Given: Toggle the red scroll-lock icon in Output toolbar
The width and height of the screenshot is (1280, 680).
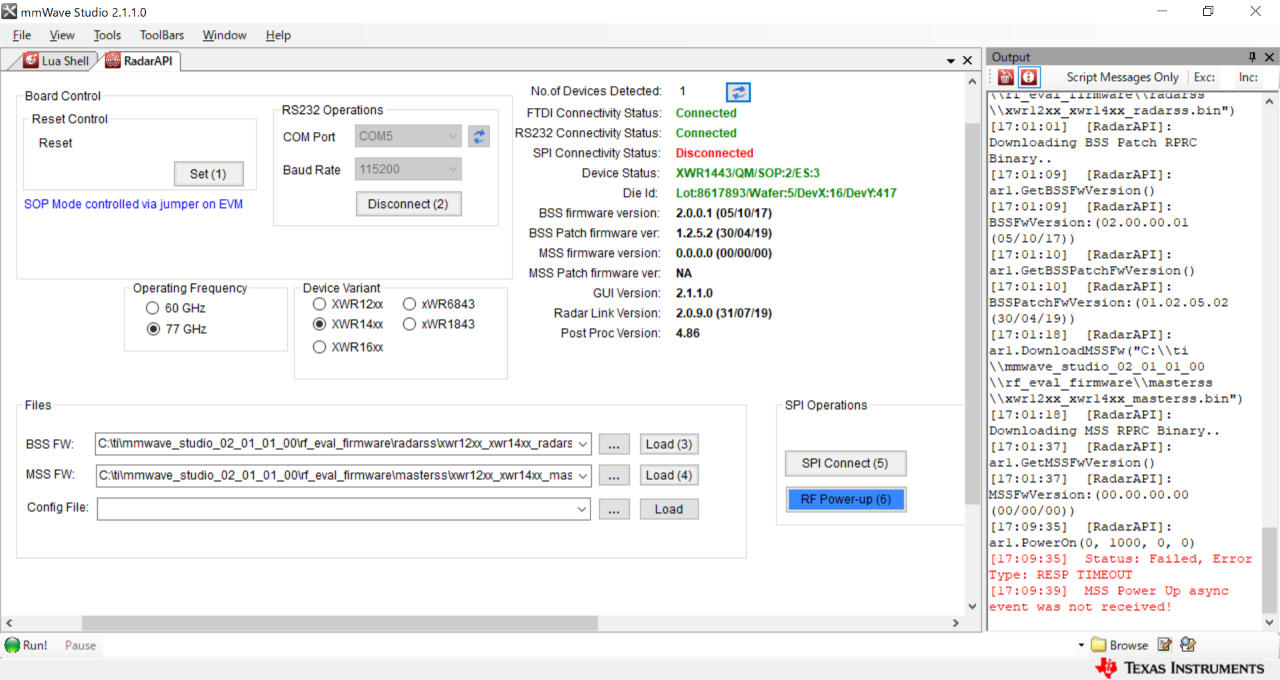Looking at the screenshot, I should (1029, 77).
